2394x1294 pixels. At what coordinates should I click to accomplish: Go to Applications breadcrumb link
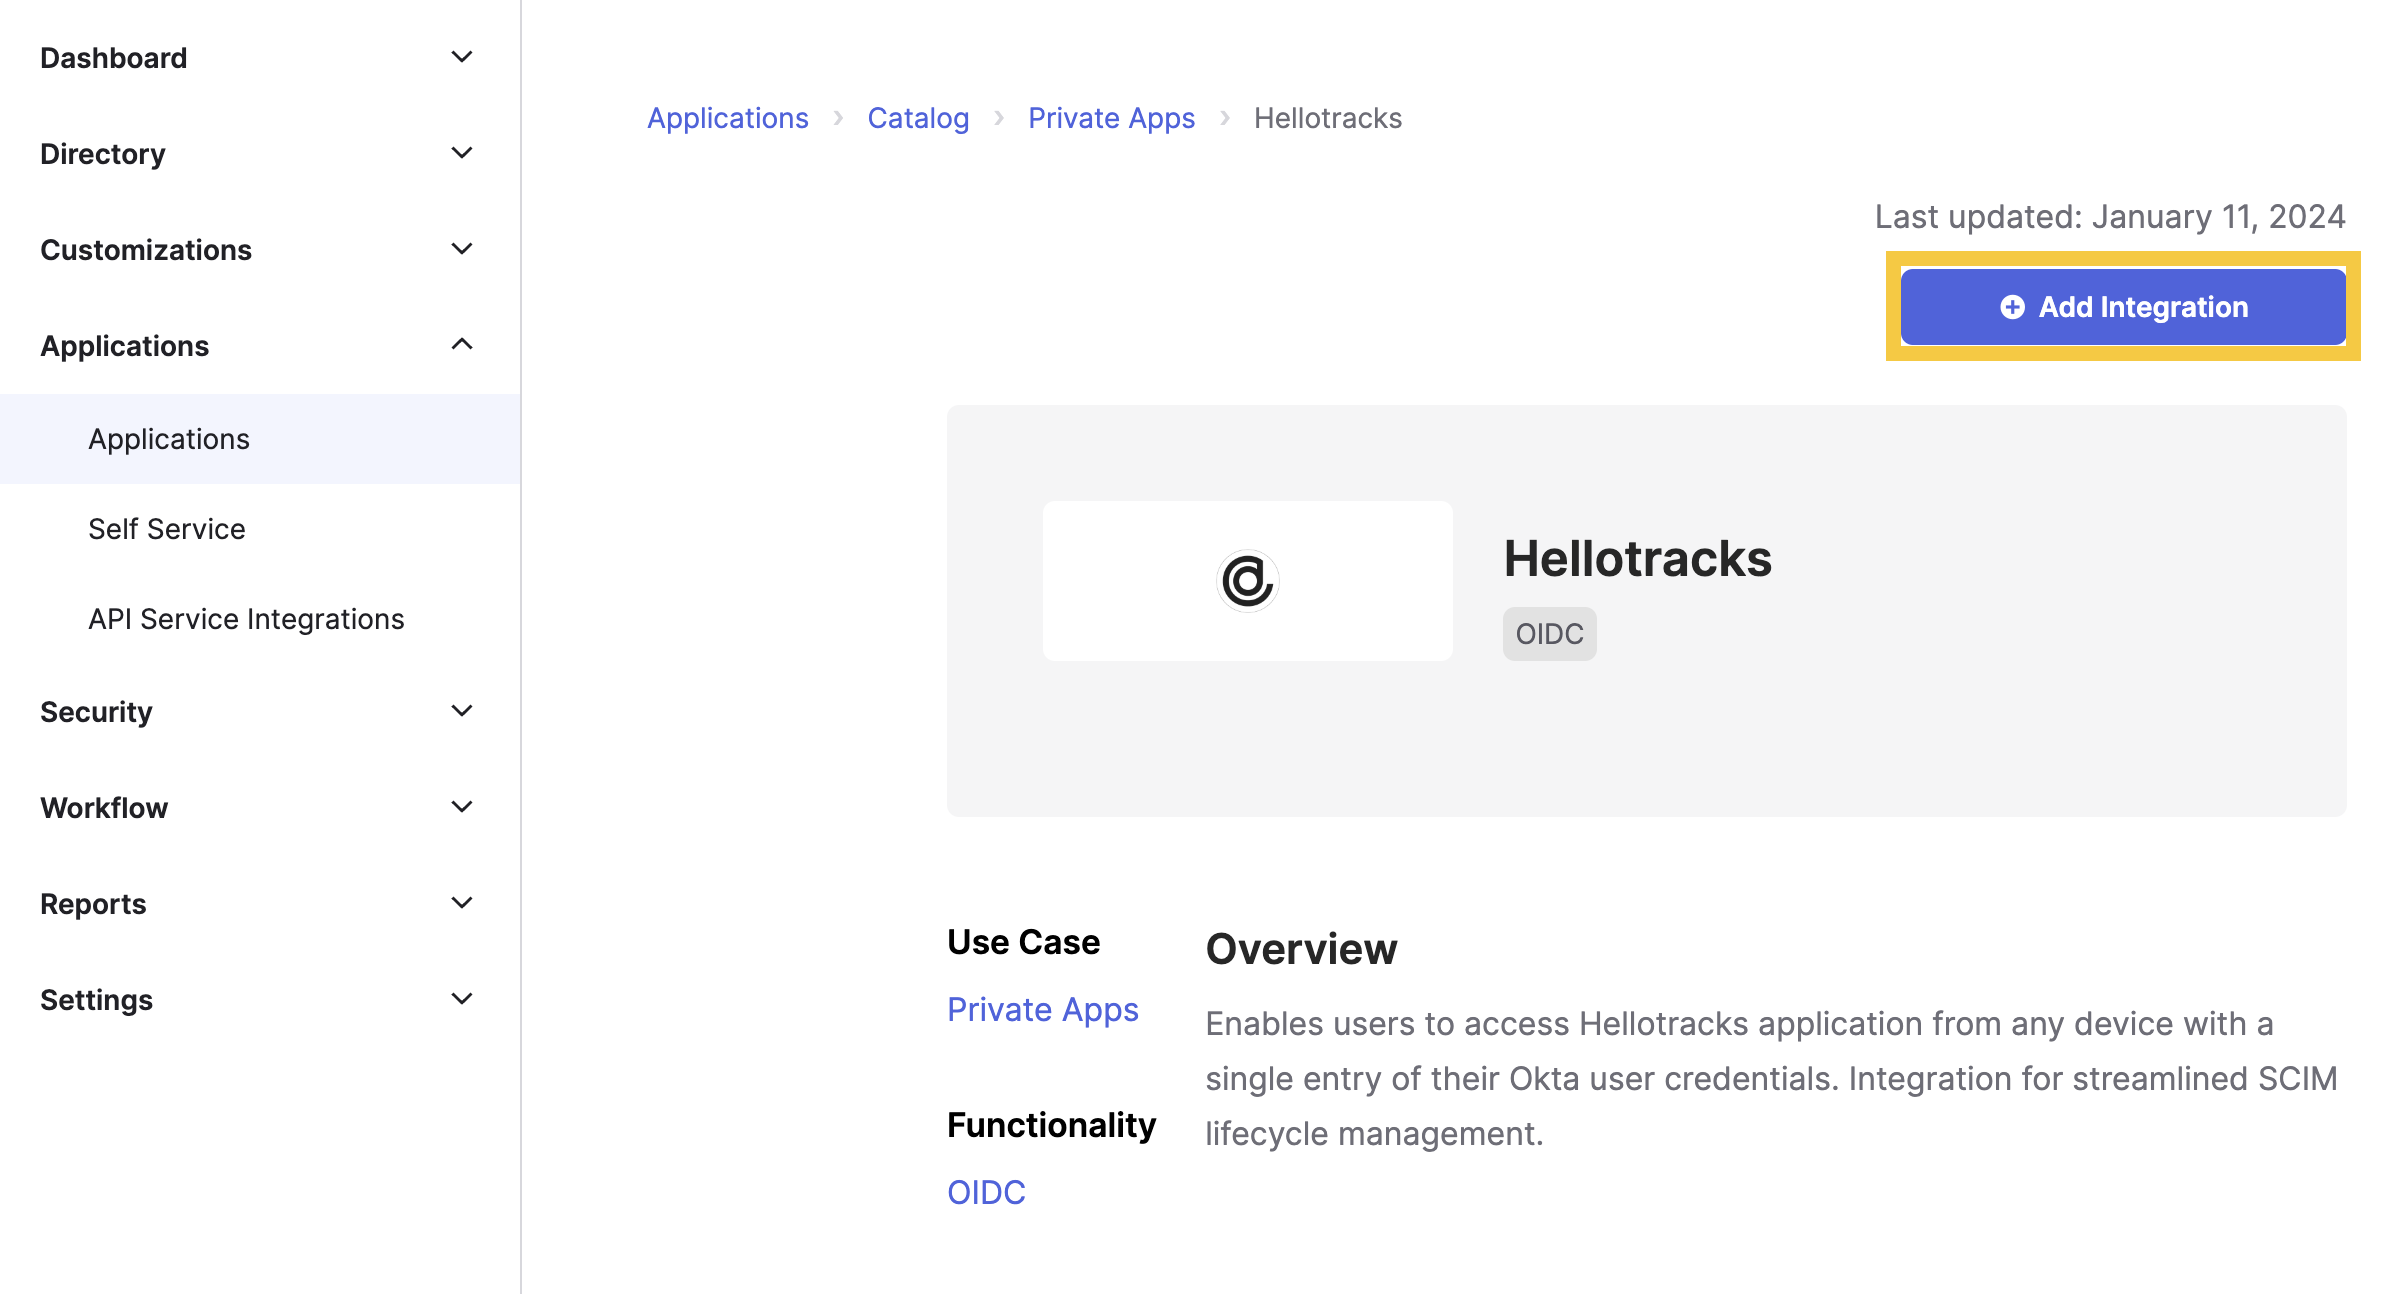coord(728,118)
